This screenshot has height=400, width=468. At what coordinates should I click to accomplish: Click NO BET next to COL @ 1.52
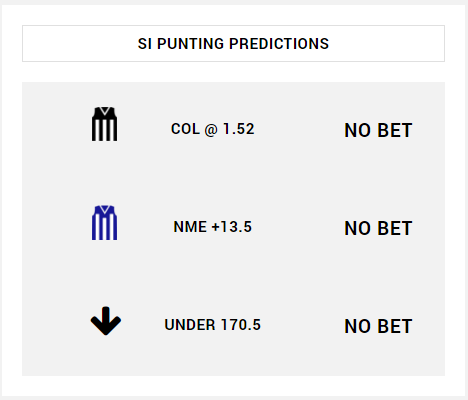point(378,130)
